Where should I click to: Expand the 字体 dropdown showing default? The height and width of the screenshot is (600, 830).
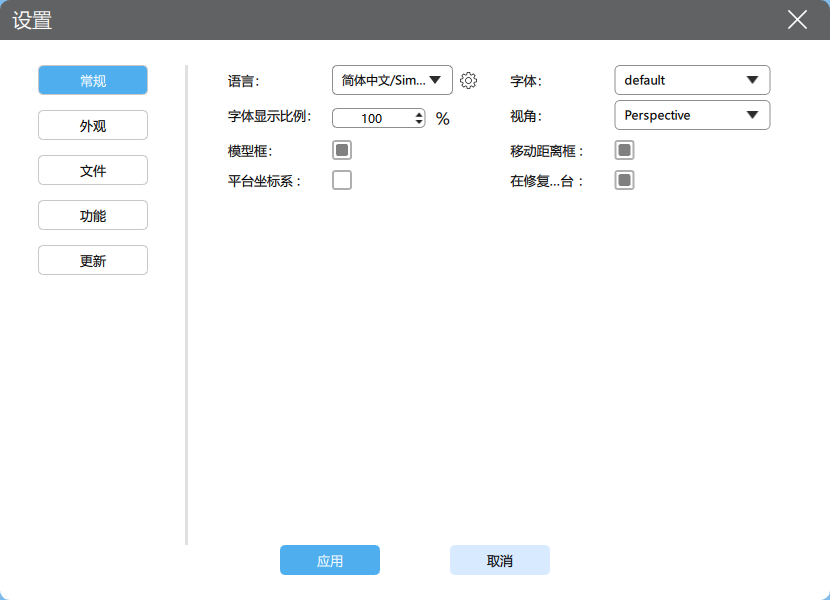[x=691, y=80]
